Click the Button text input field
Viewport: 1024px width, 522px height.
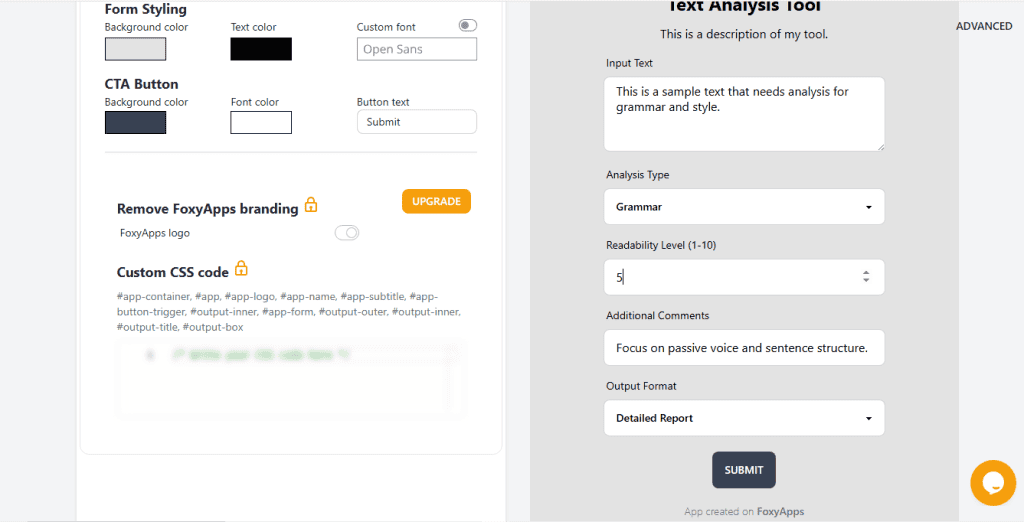416,122
